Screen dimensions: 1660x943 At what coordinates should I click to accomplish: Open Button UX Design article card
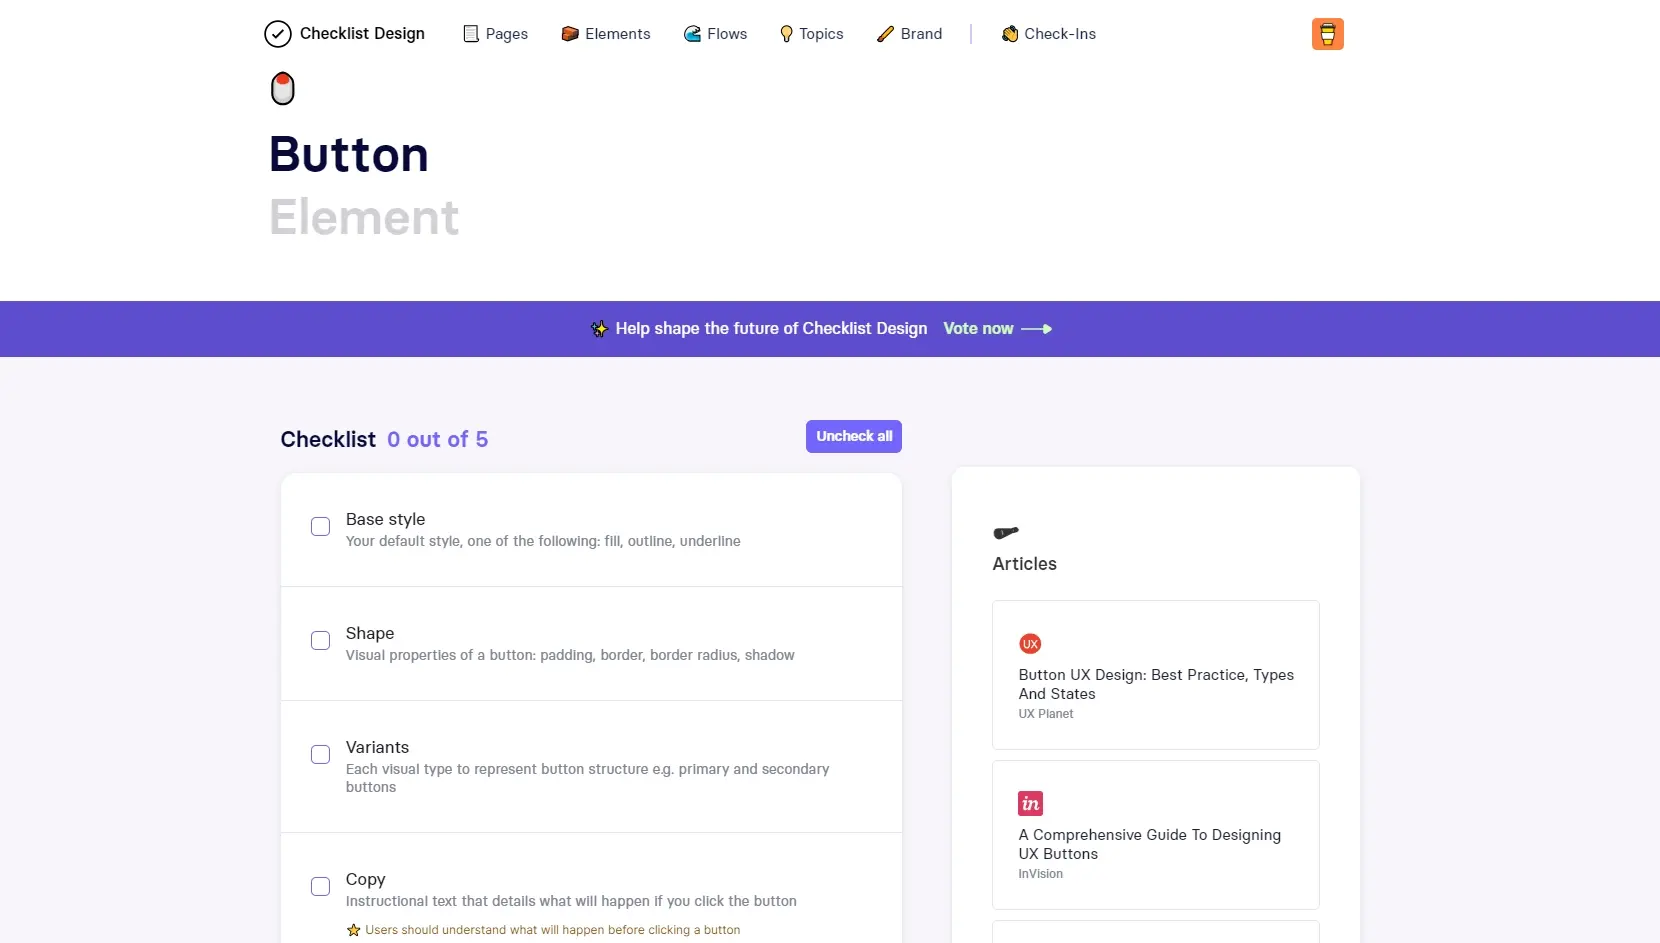pyautogui.click(x=1156, y=675)
